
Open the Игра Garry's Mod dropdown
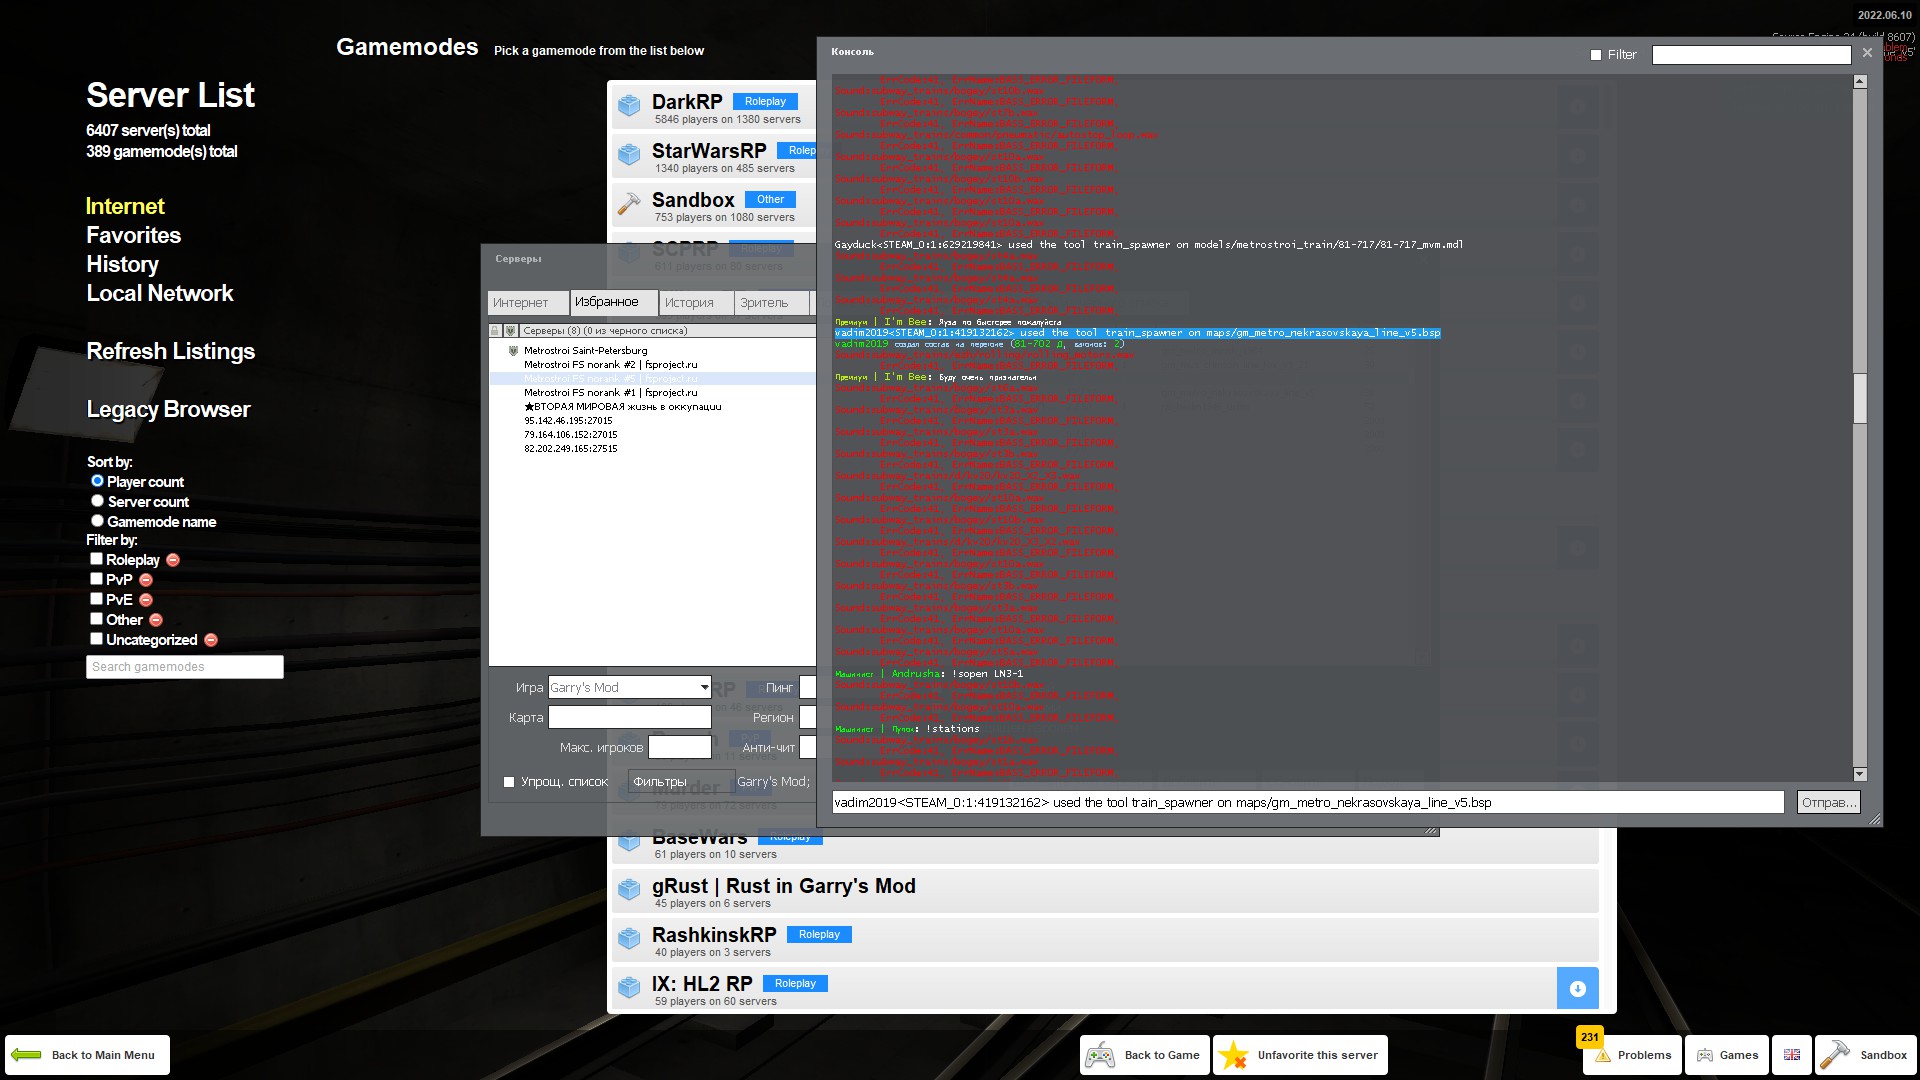pos(704,687)
